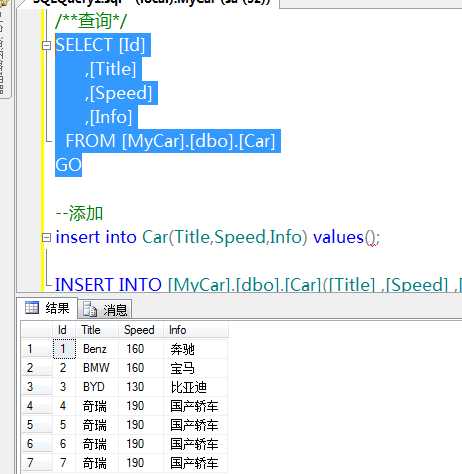Click the SELECT [Id] line
Viewport: 462px width, 474px height.
coord(100,45)
